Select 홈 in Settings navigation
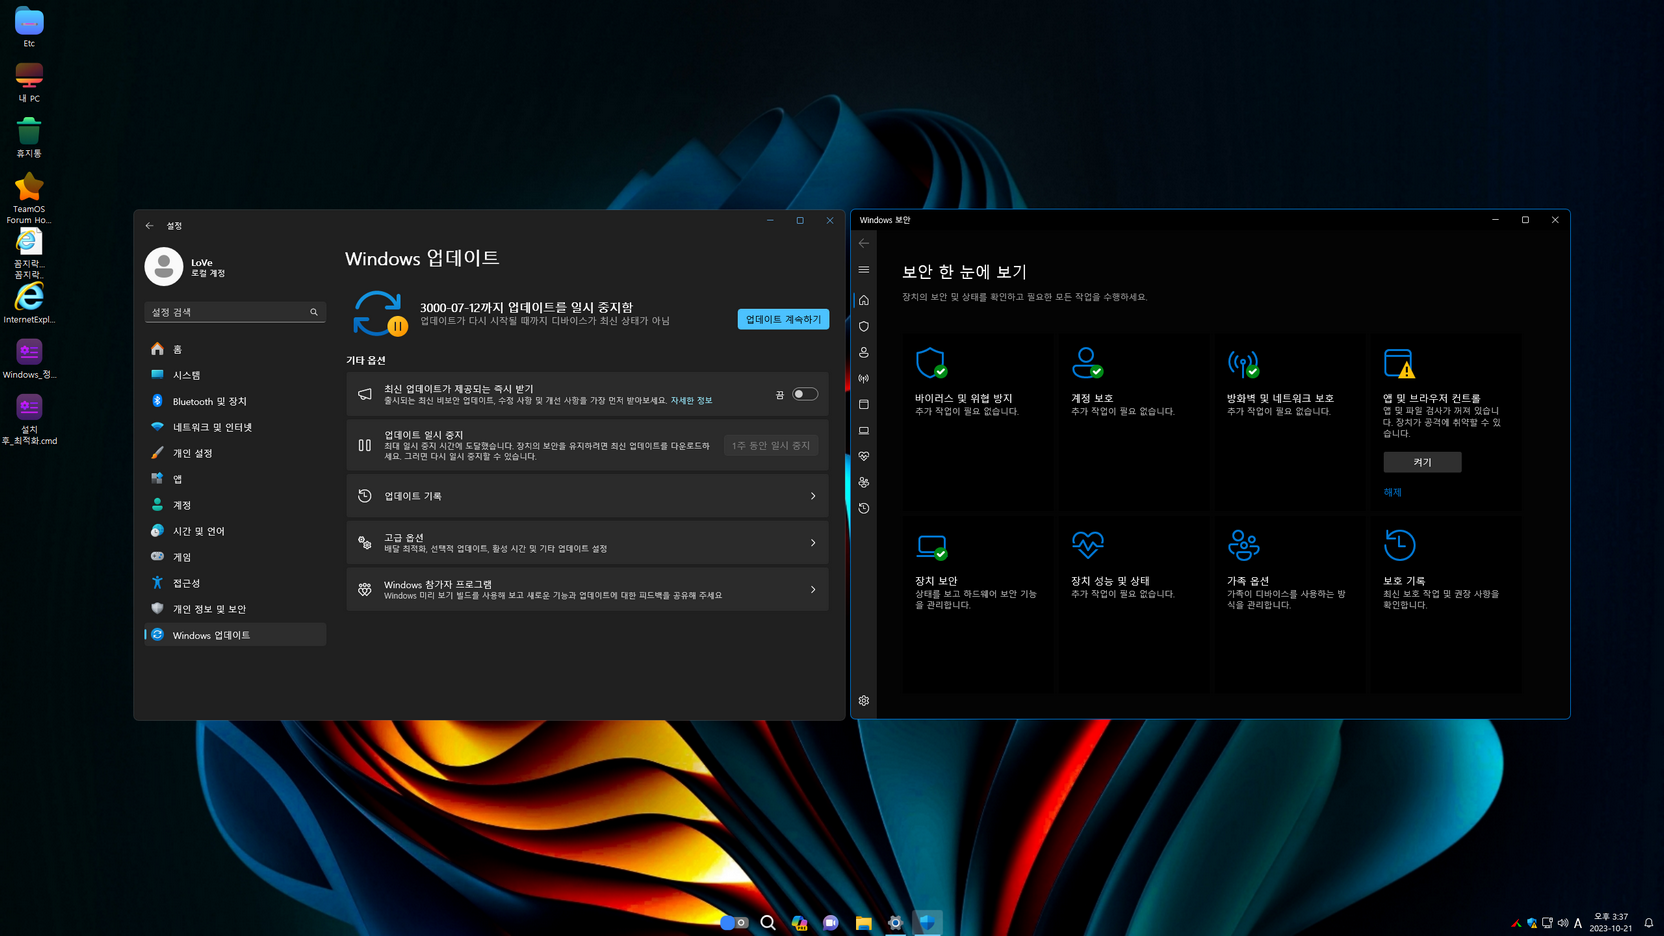Viewport: 1664px width, 936px height. (x=235, y=349)
